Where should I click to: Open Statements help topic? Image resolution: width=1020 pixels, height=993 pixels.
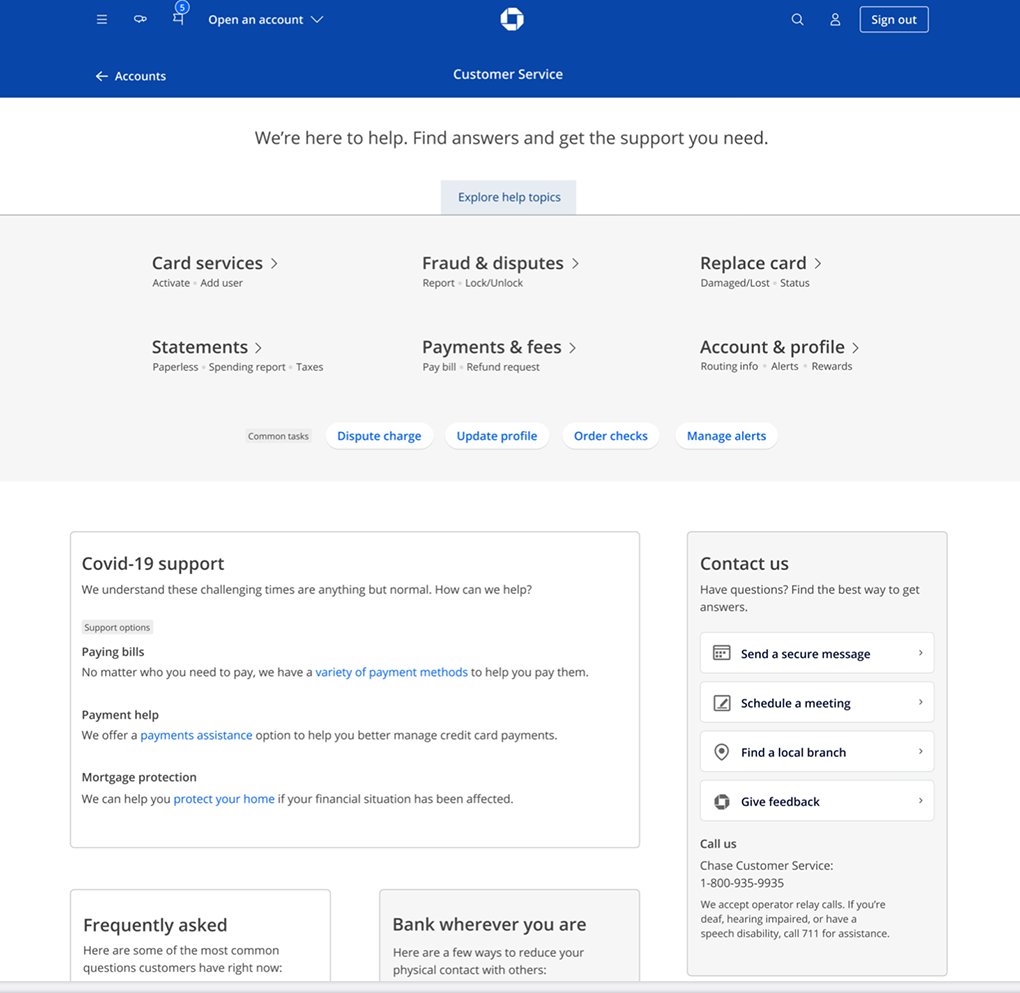click(200, 347)
